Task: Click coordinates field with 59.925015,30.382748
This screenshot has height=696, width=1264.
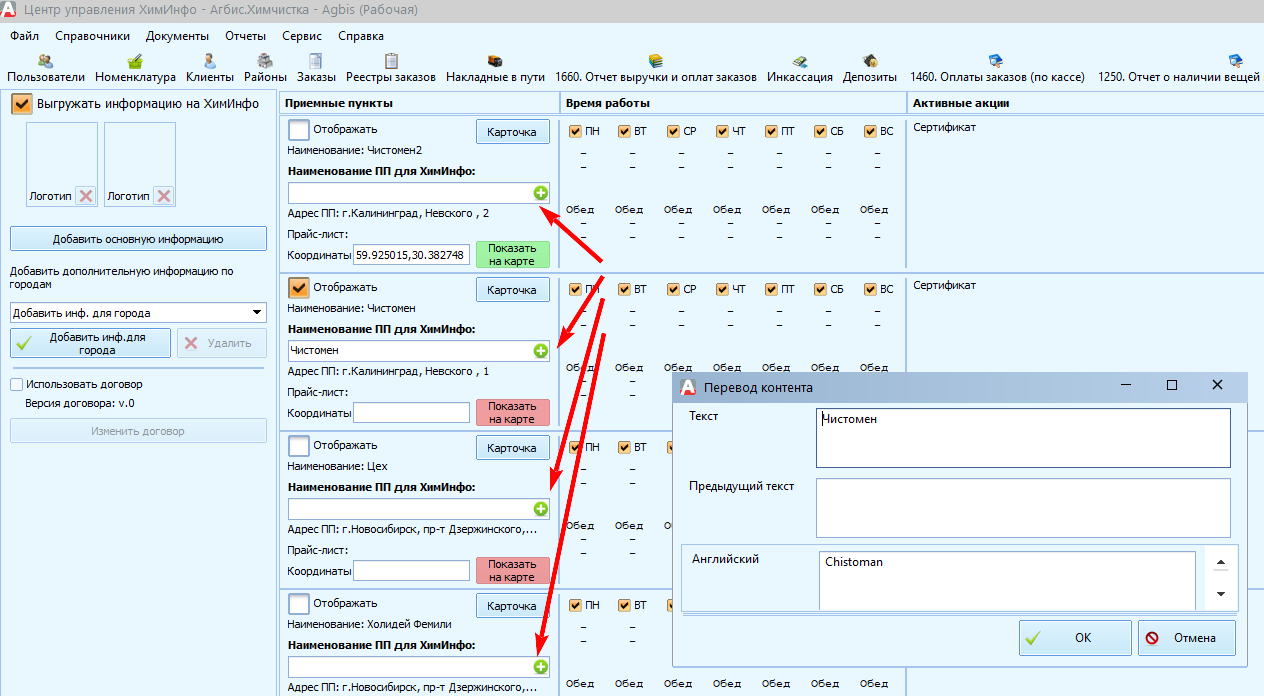Action: (x=412, y=255)
